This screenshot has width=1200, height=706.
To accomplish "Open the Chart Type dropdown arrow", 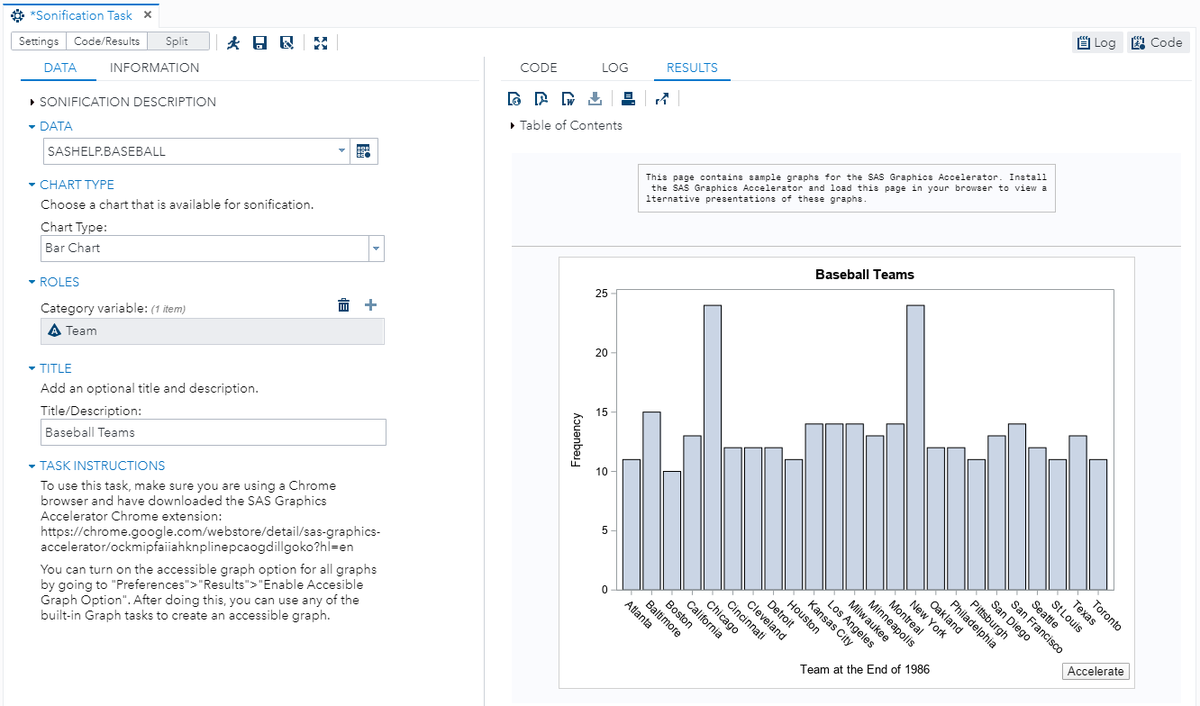I will pyautogui.click(x=376, y=248).
